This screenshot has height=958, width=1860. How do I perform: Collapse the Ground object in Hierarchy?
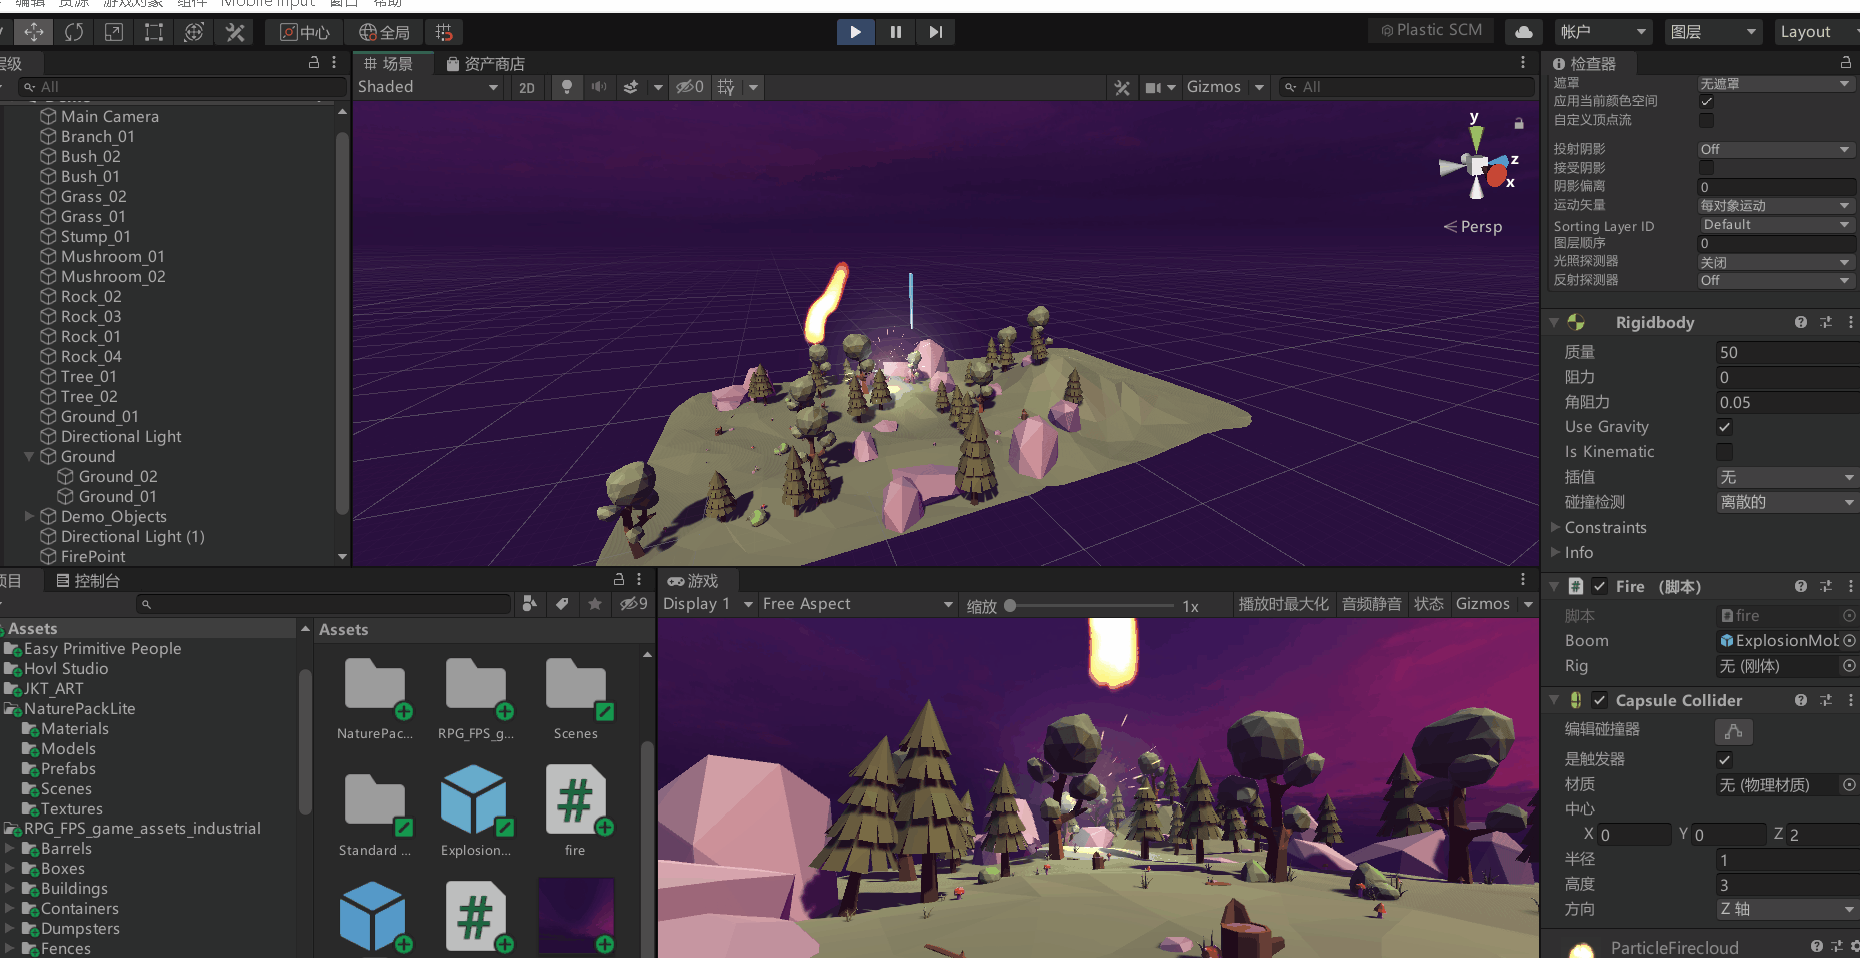pyautogui.click(x=29, y=456)
